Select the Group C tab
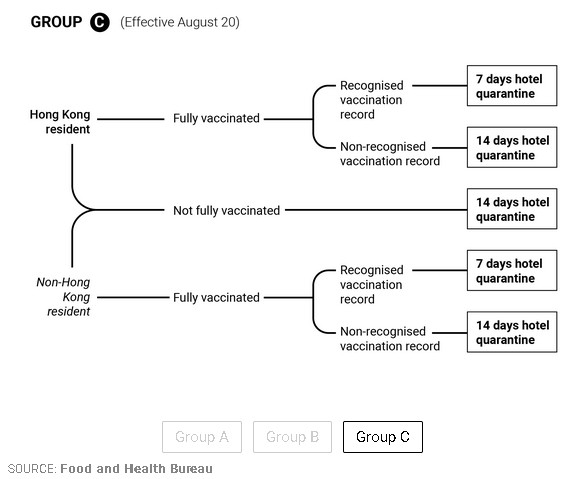The image size is (580, 479). [x=383, y=437]
